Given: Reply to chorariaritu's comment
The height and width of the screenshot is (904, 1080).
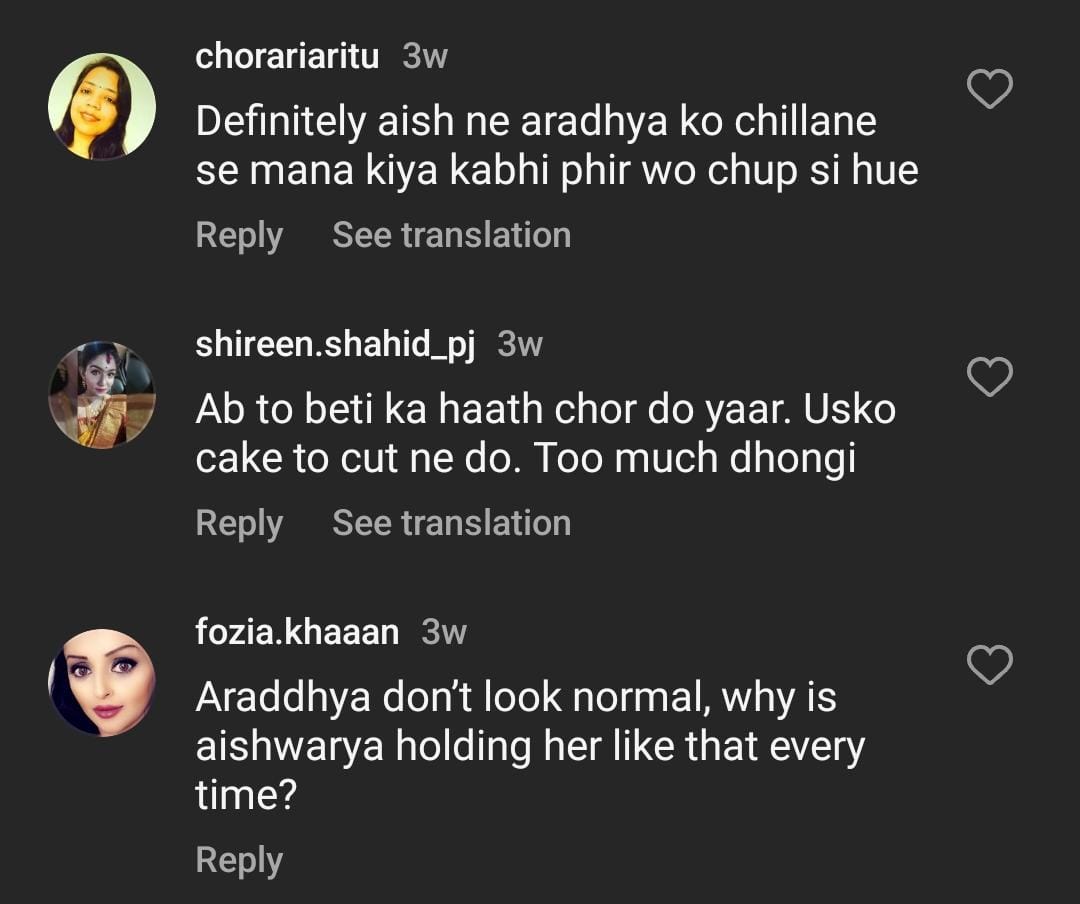Looking at the screenshot, I should (x=239, y=235).
